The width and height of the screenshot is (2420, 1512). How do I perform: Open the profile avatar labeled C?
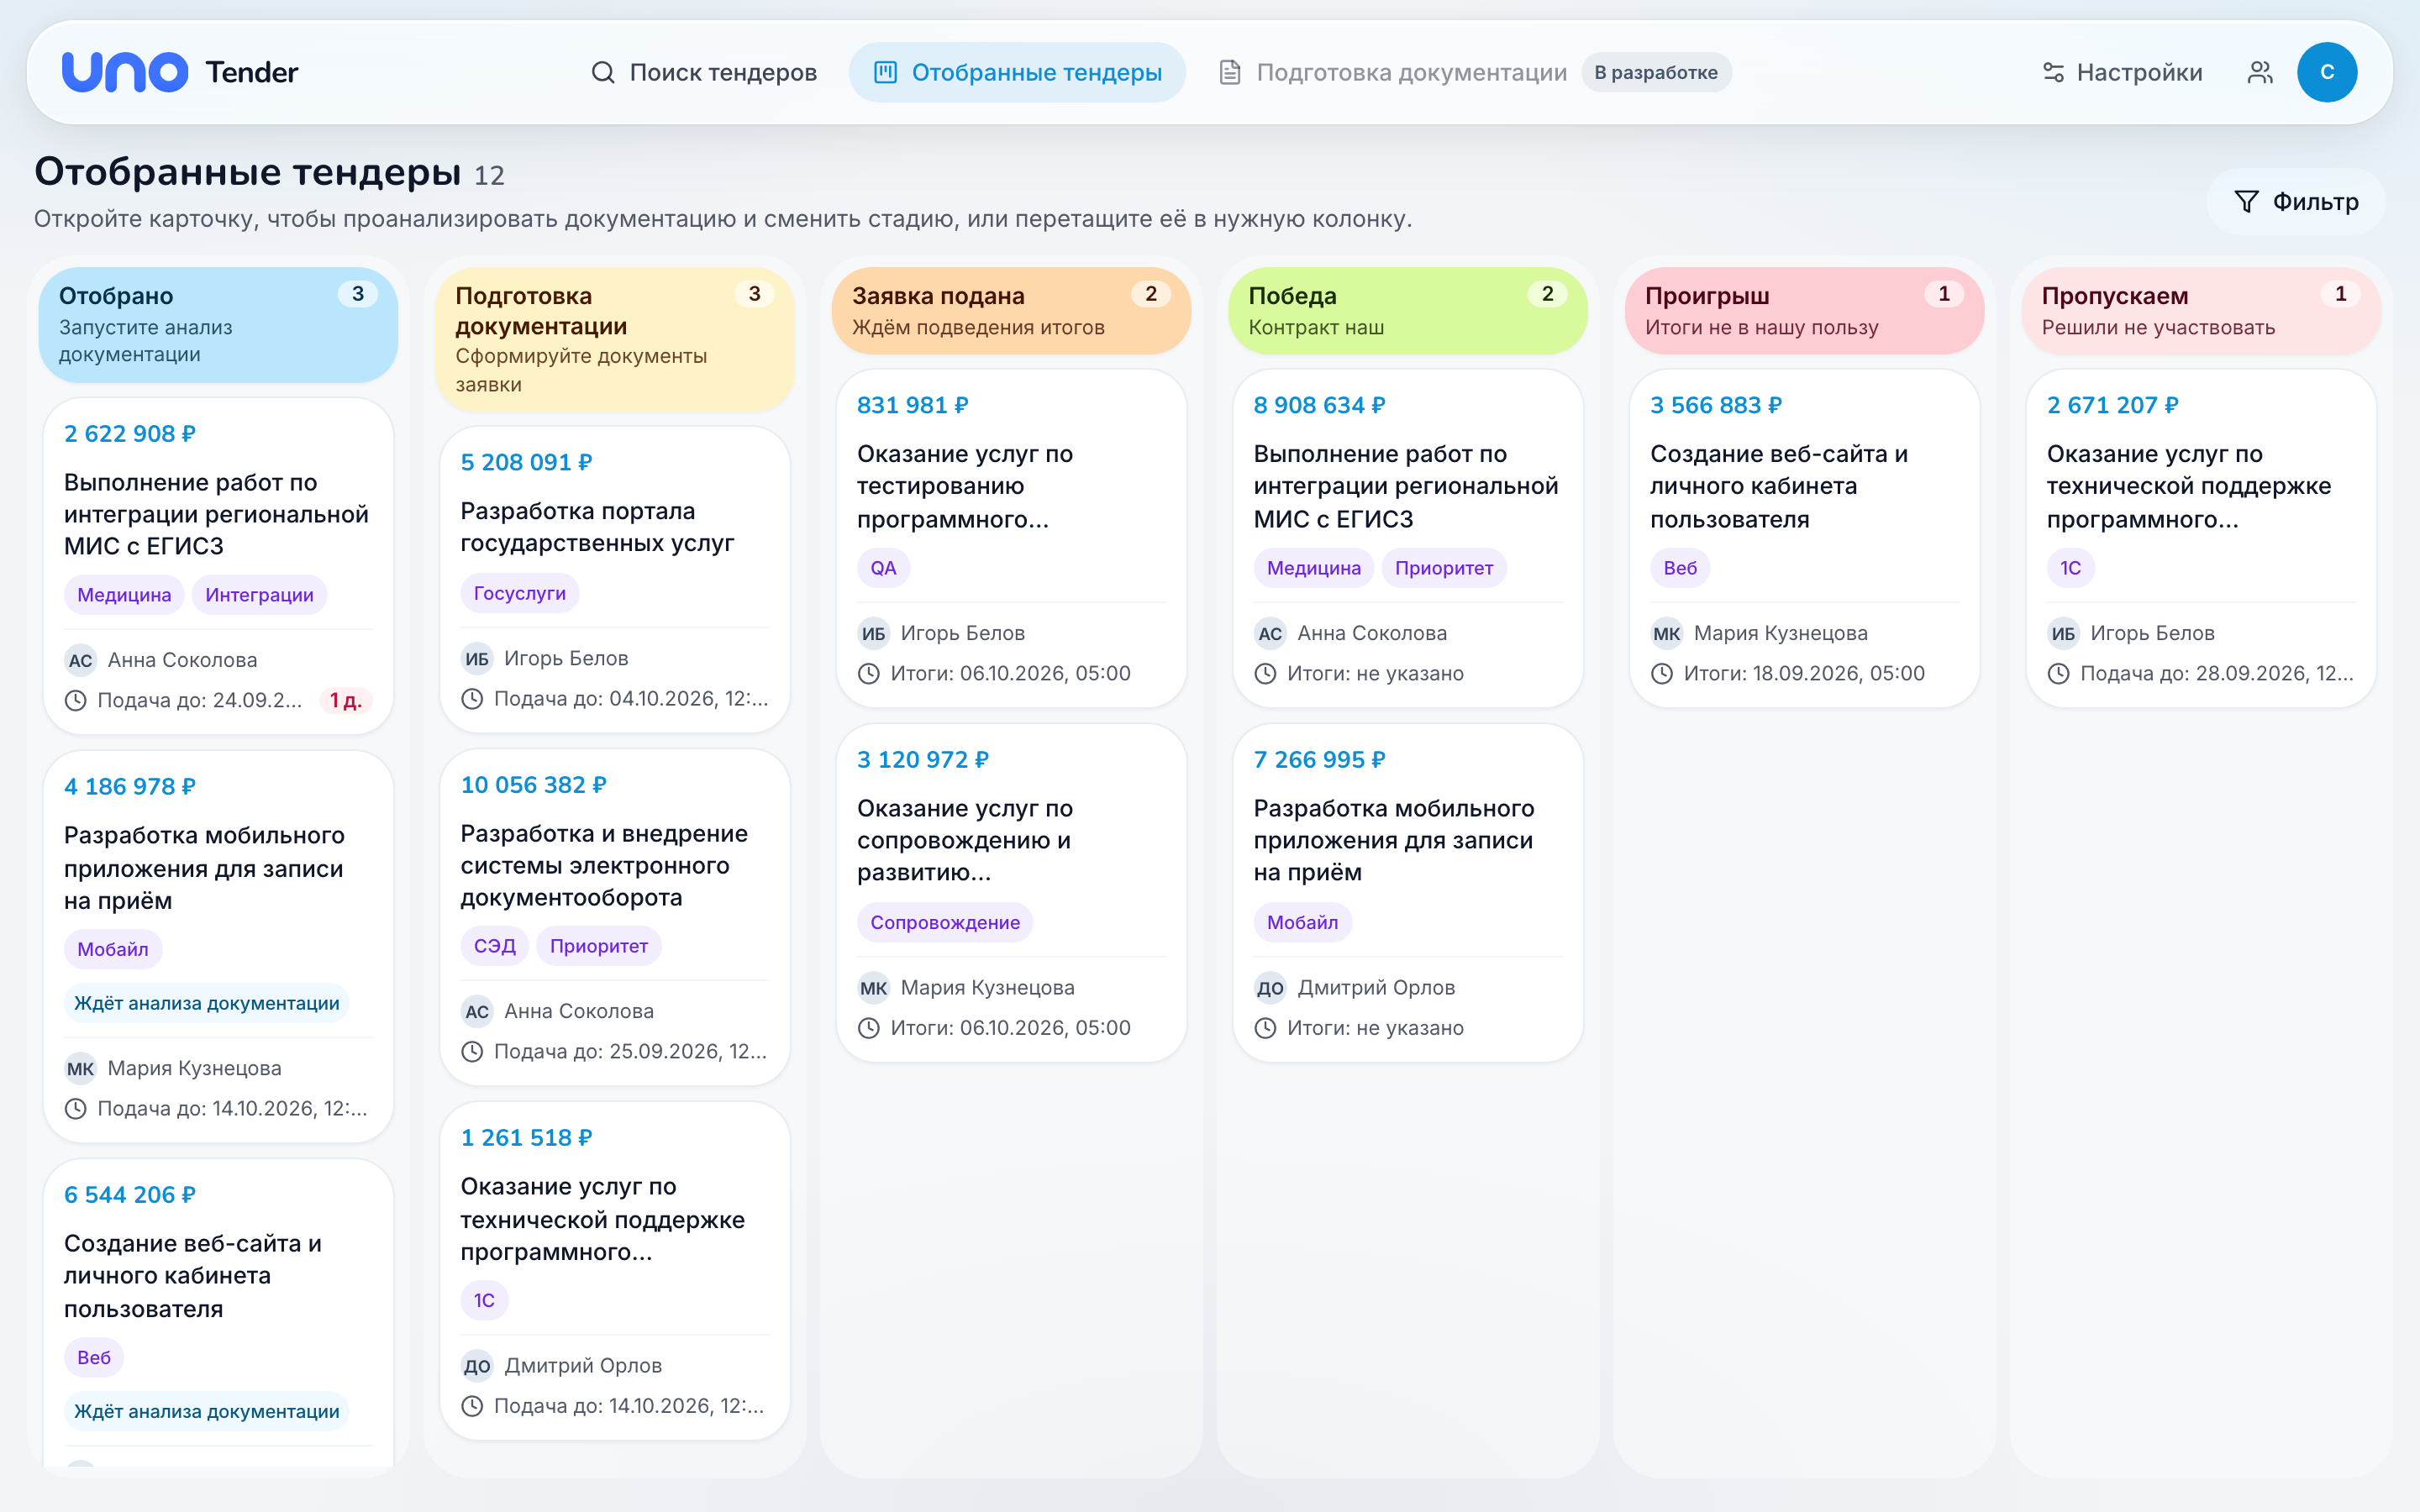2327,72
